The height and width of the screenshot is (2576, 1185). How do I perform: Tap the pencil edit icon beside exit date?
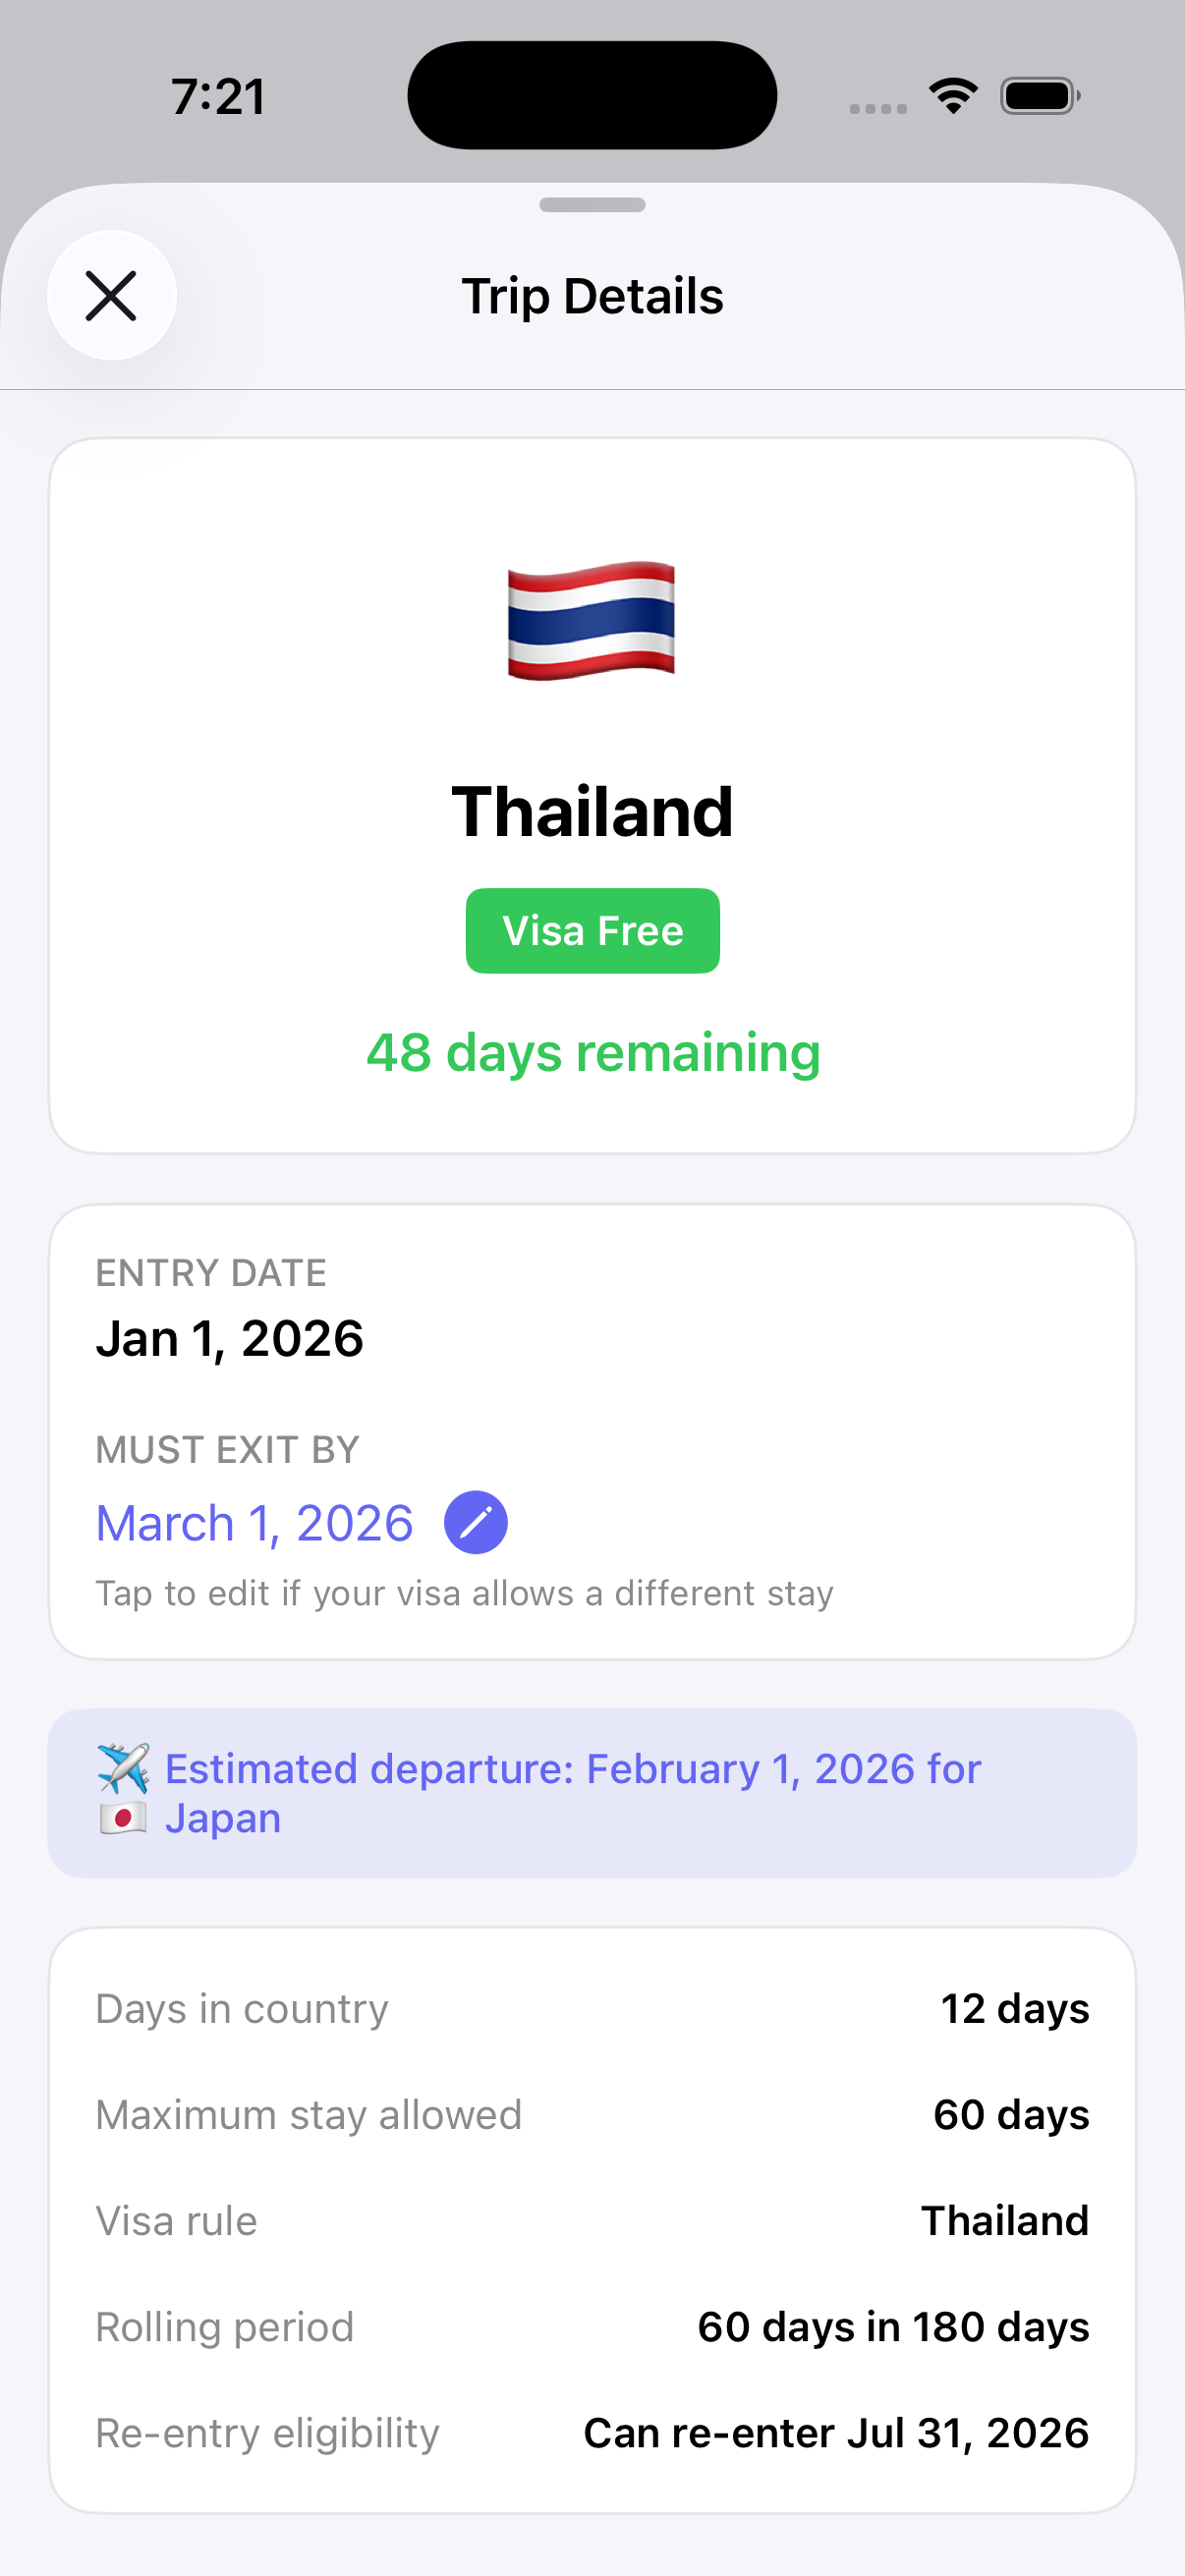tap(475, 1522)
